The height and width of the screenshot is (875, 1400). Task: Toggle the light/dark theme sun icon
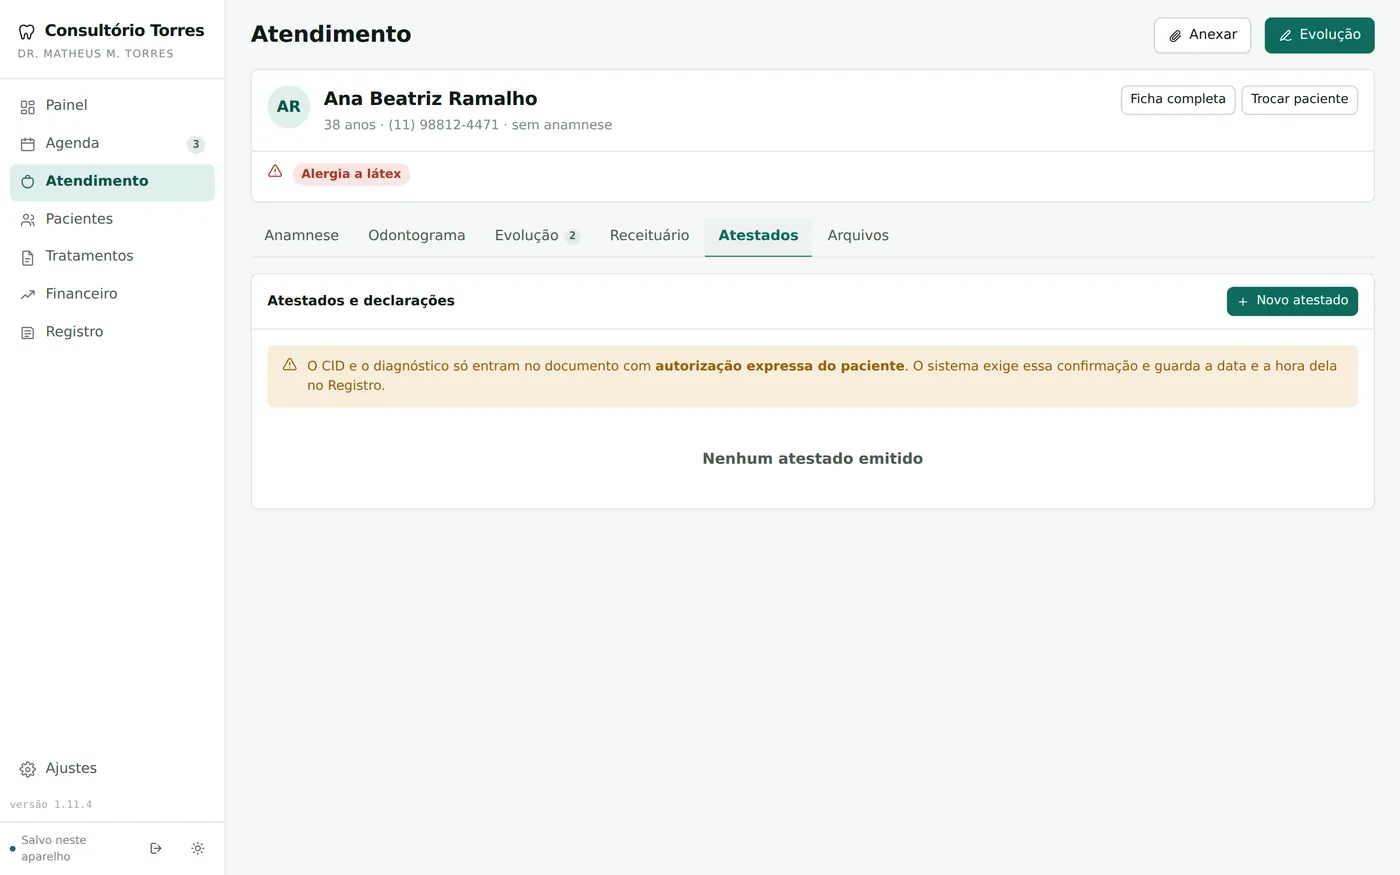(x=198, y=848)
